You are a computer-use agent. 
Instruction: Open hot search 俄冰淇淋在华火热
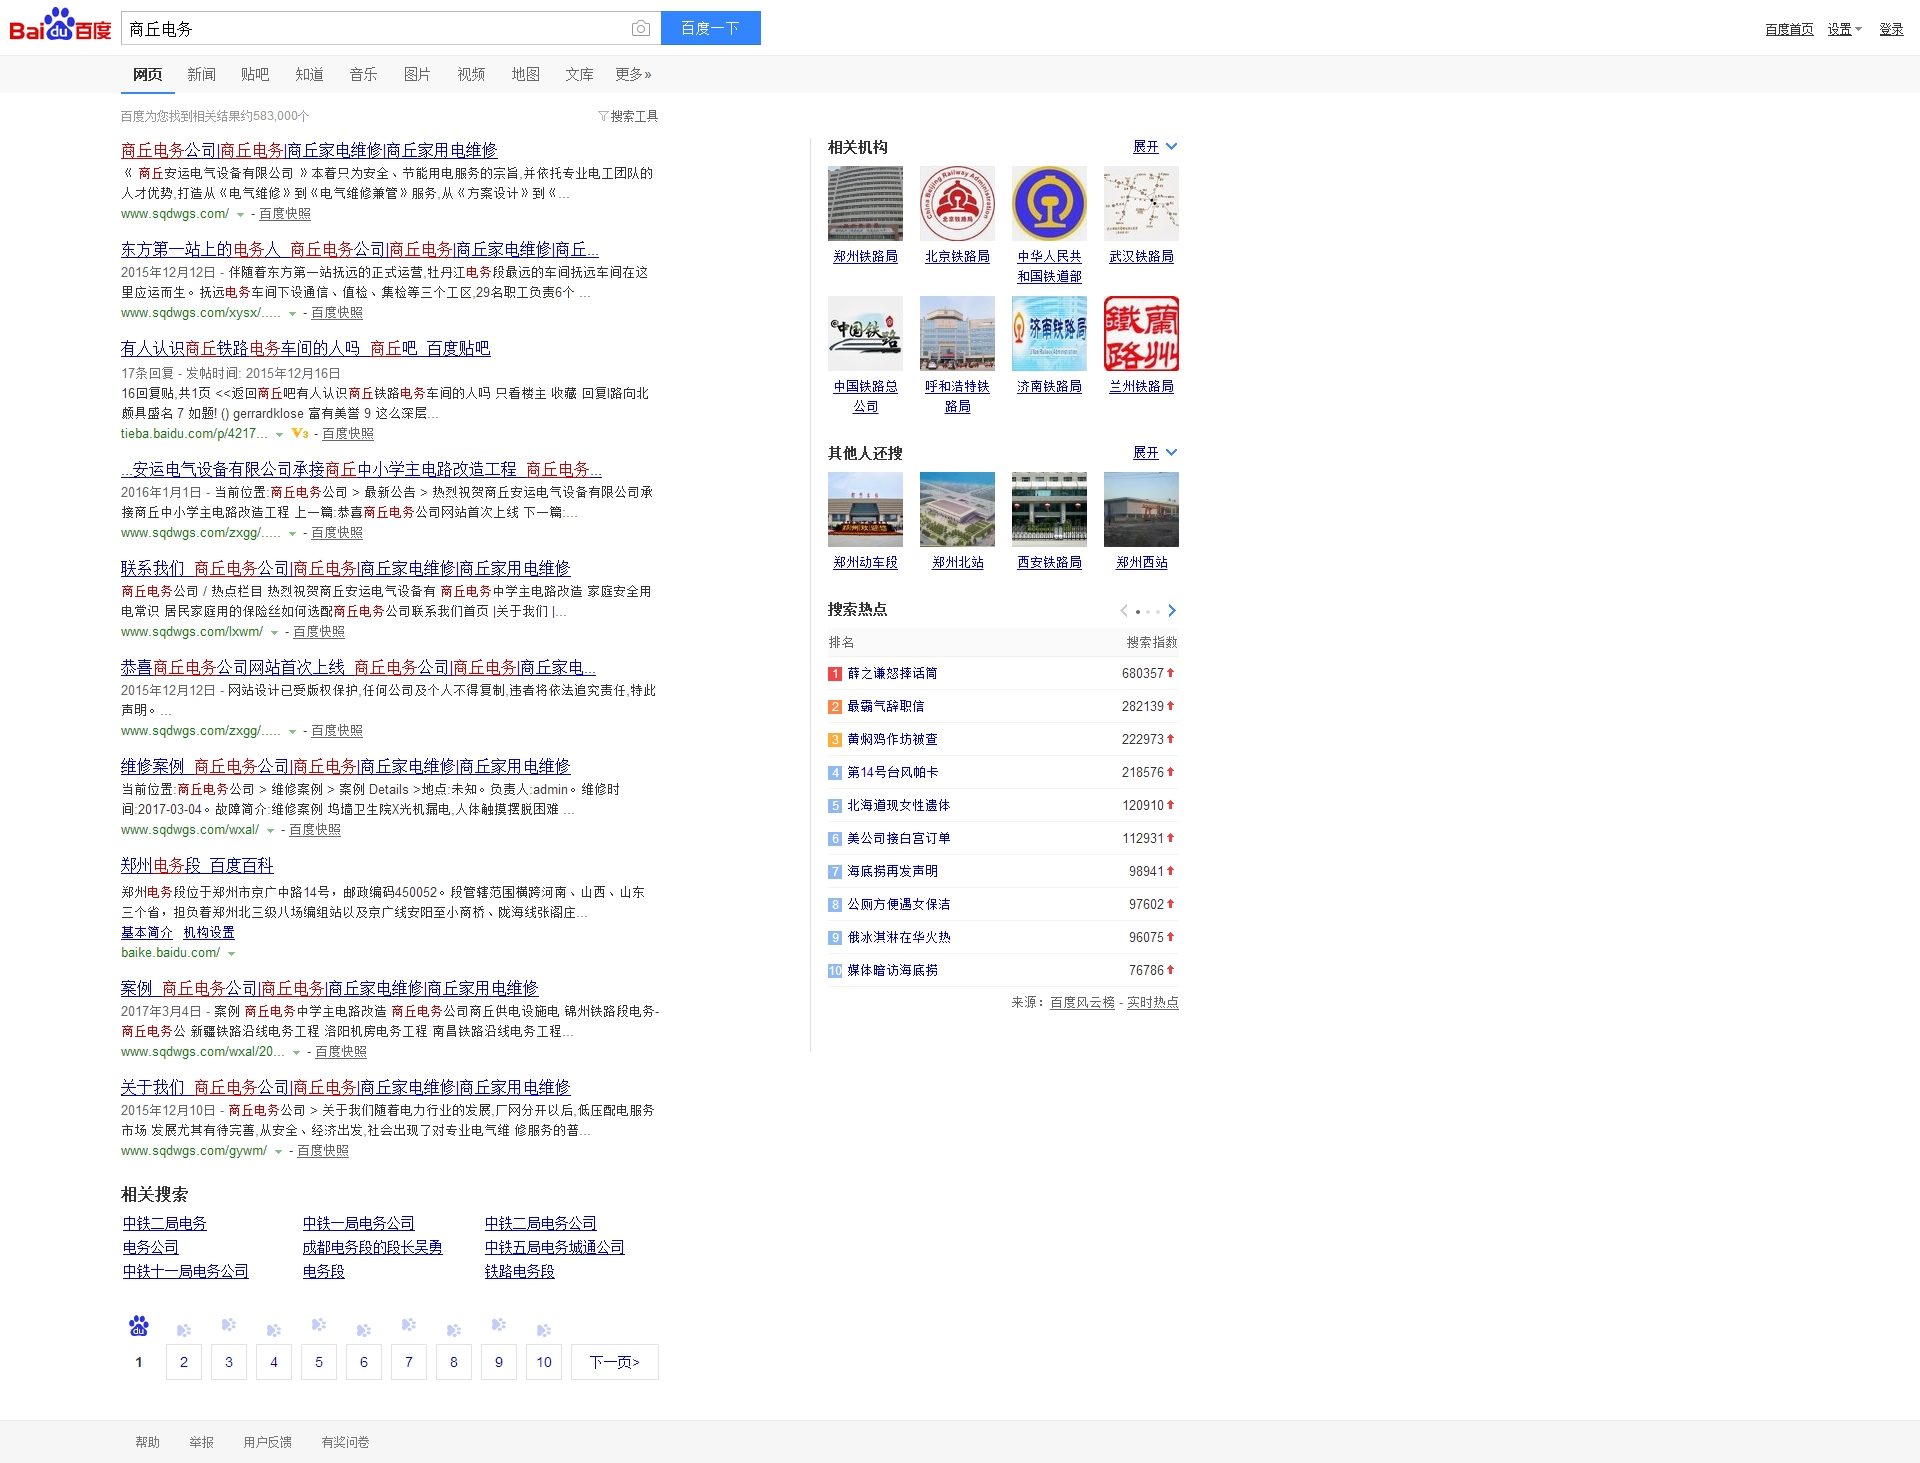pos(899,937)
